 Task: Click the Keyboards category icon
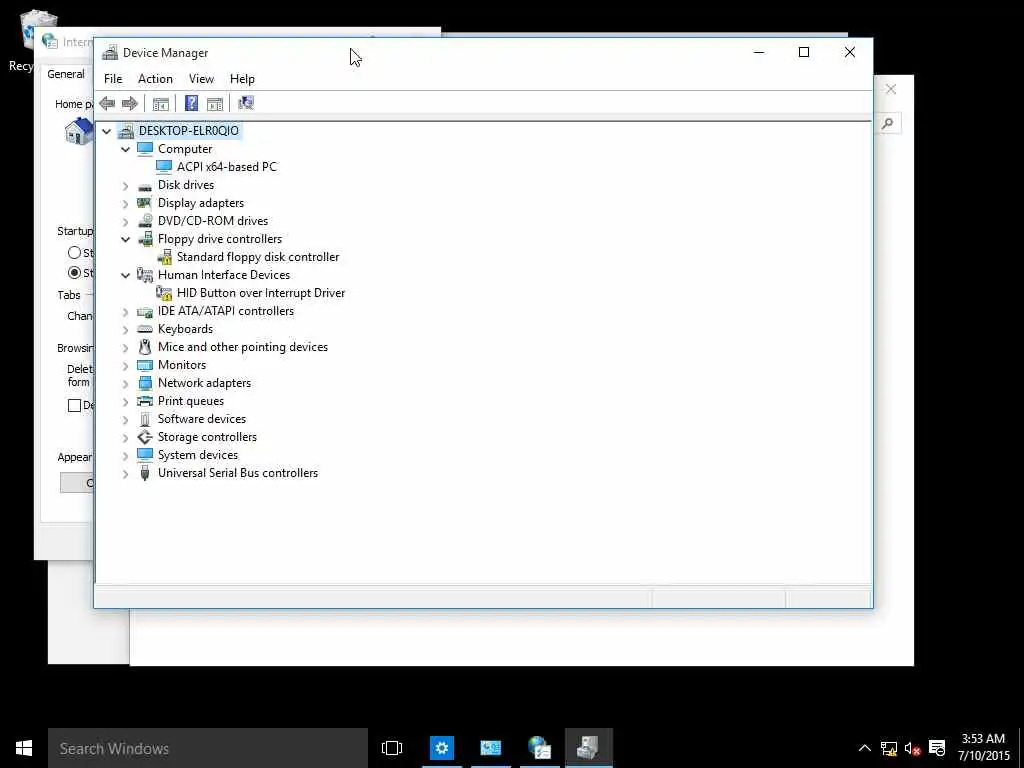[x=145, y=329]
